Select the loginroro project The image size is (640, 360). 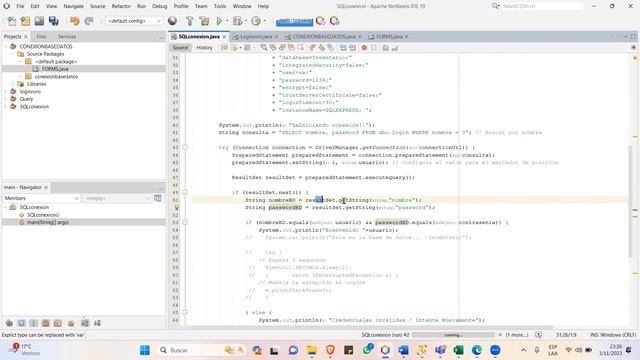[30, 91]
